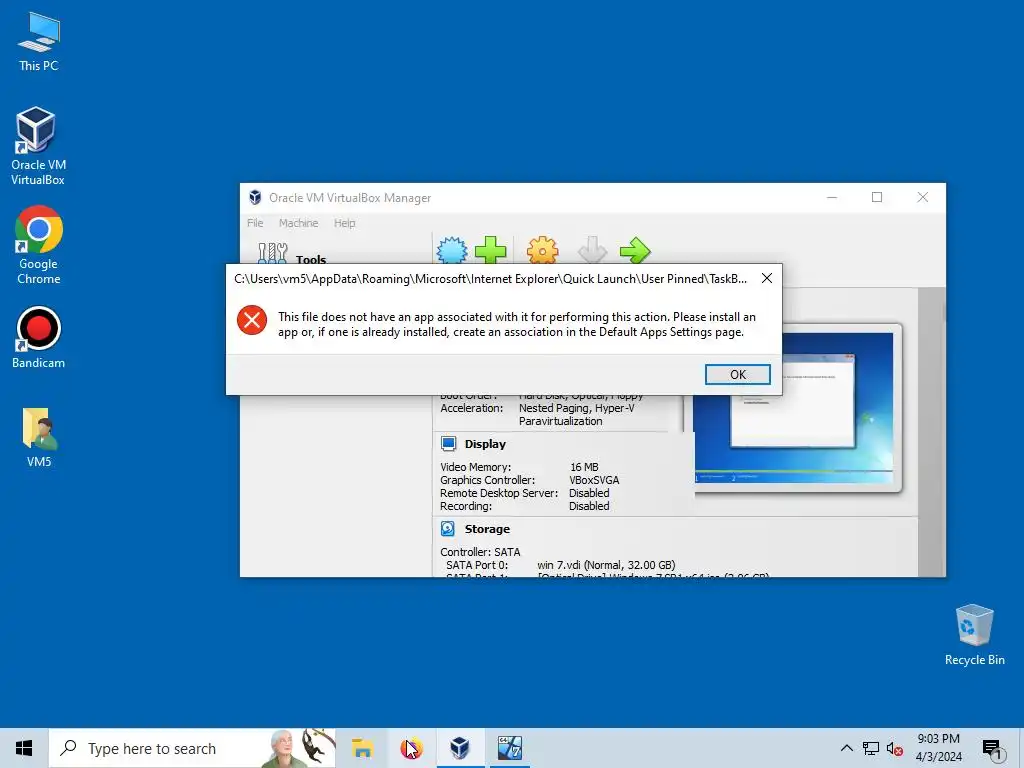
Task: Maximize the VirtualBox Manager window
Action: tap(877, 197)
